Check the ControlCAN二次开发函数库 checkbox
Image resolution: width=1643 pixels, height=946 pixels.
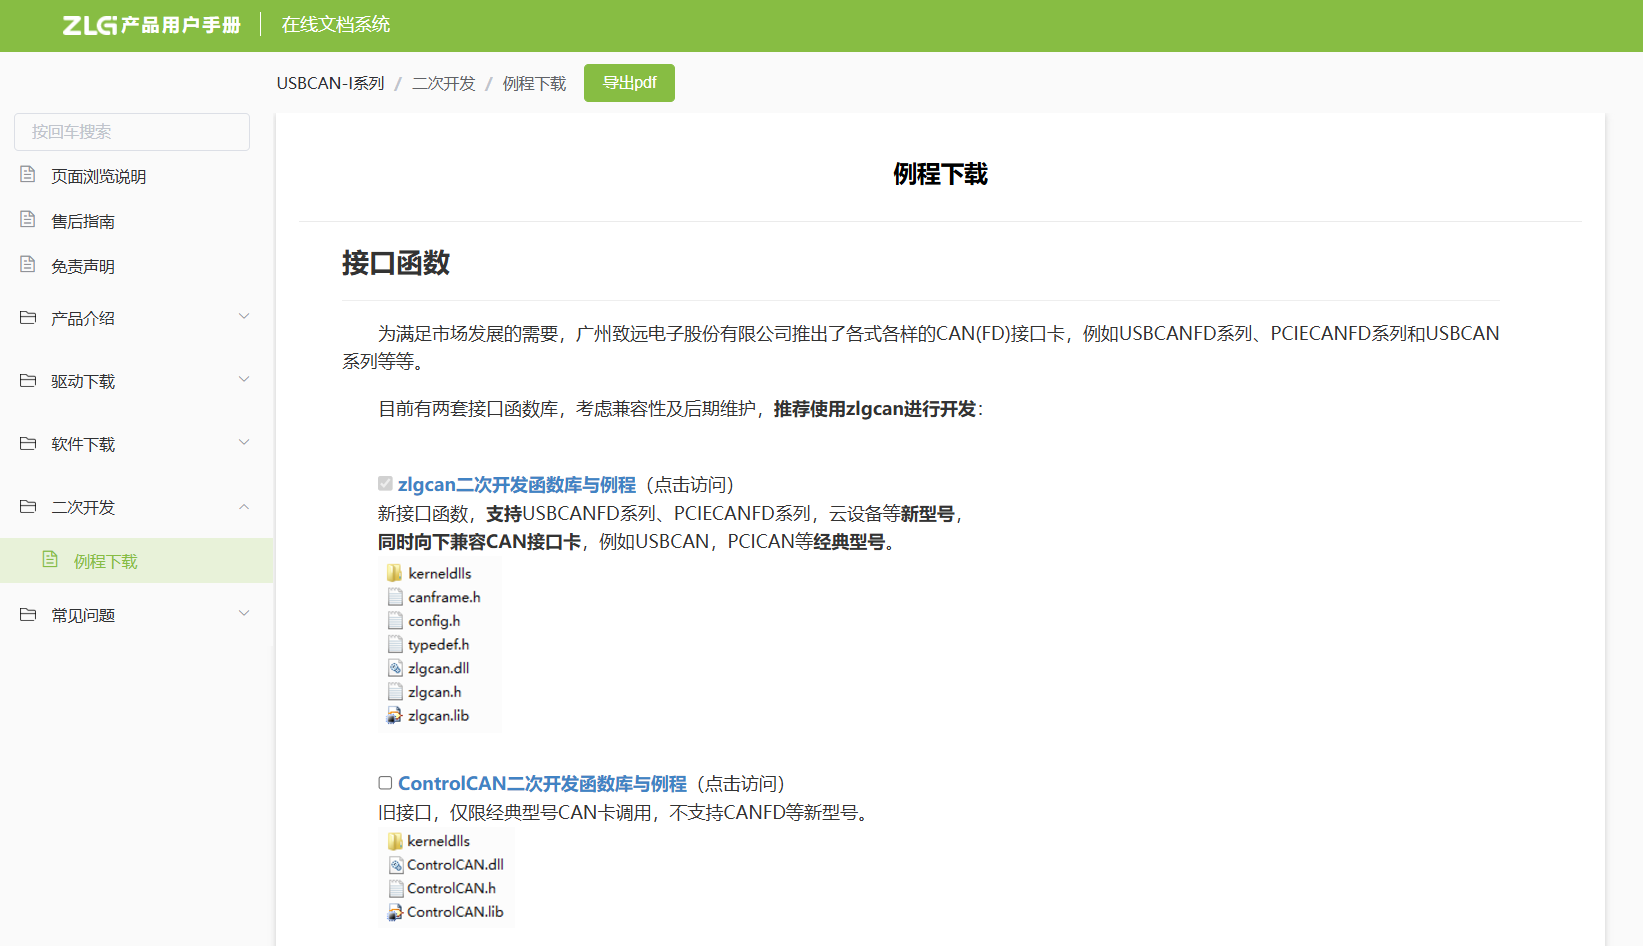tap(385, 783)
